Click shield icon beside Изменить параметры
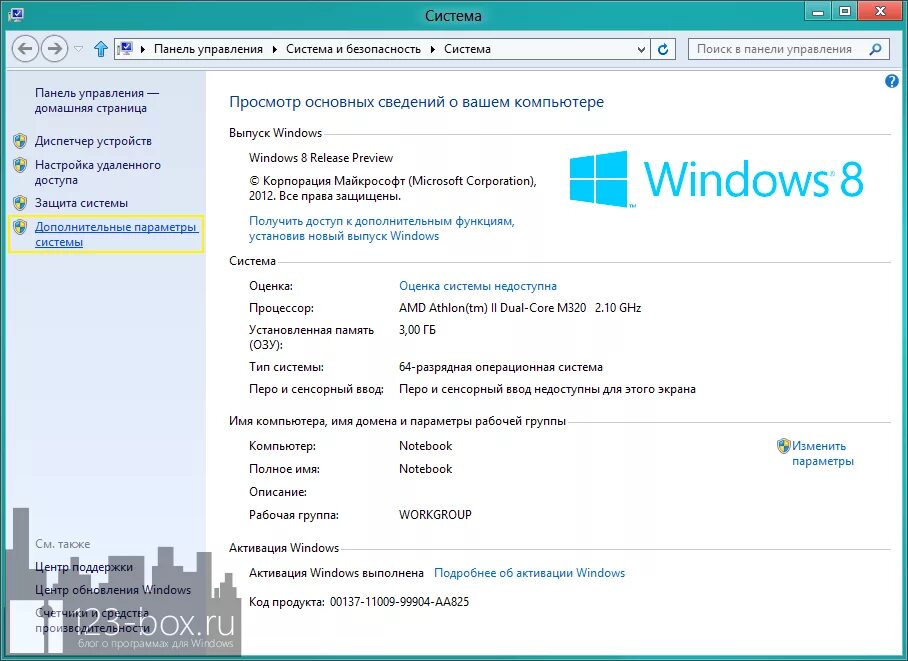 click(x=783, y=445)
